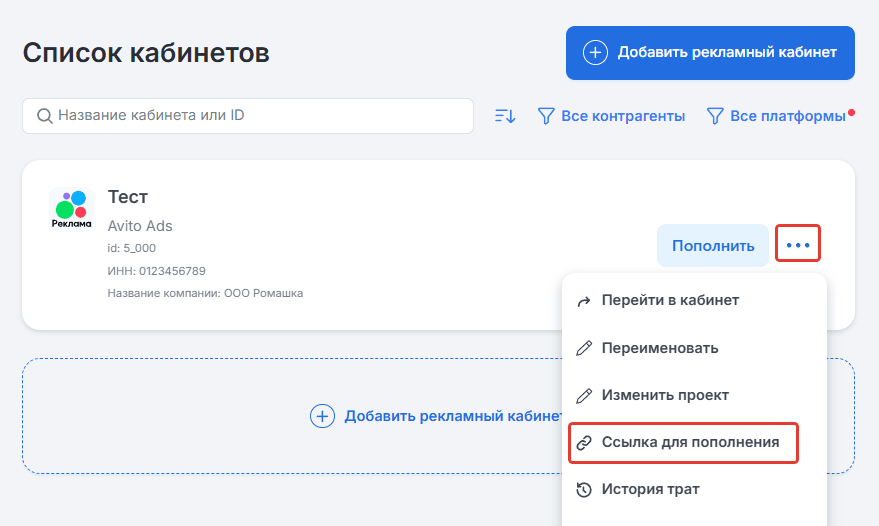Click the Список кабинетов heading

click(x=146, y=53)
